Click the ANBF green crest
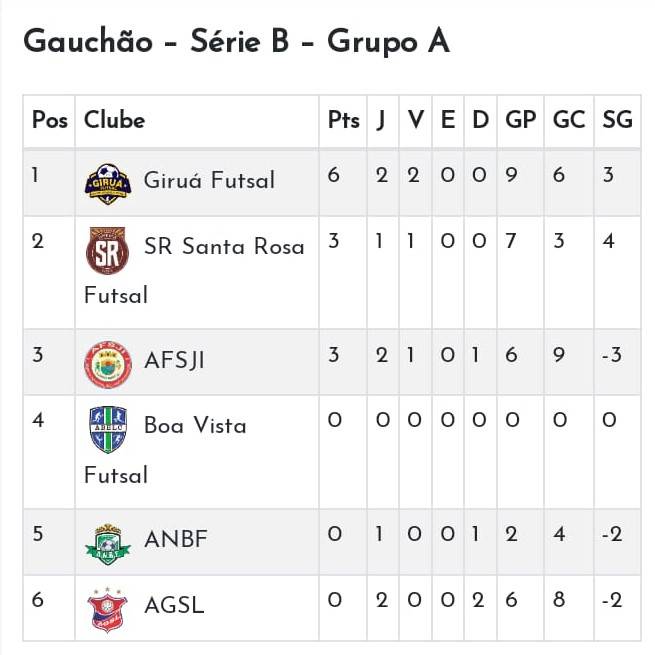655x655 pixels. point(108,544)
